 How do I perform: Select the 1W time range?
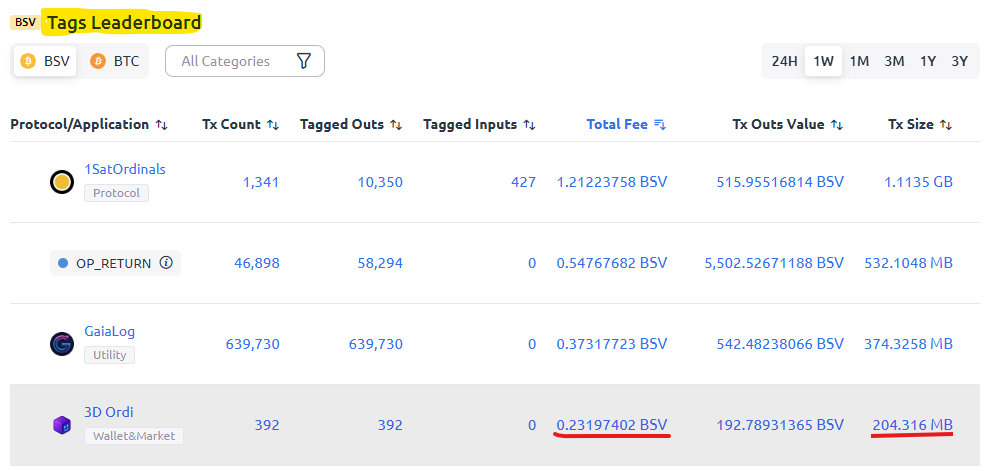(x=823, y=61)
